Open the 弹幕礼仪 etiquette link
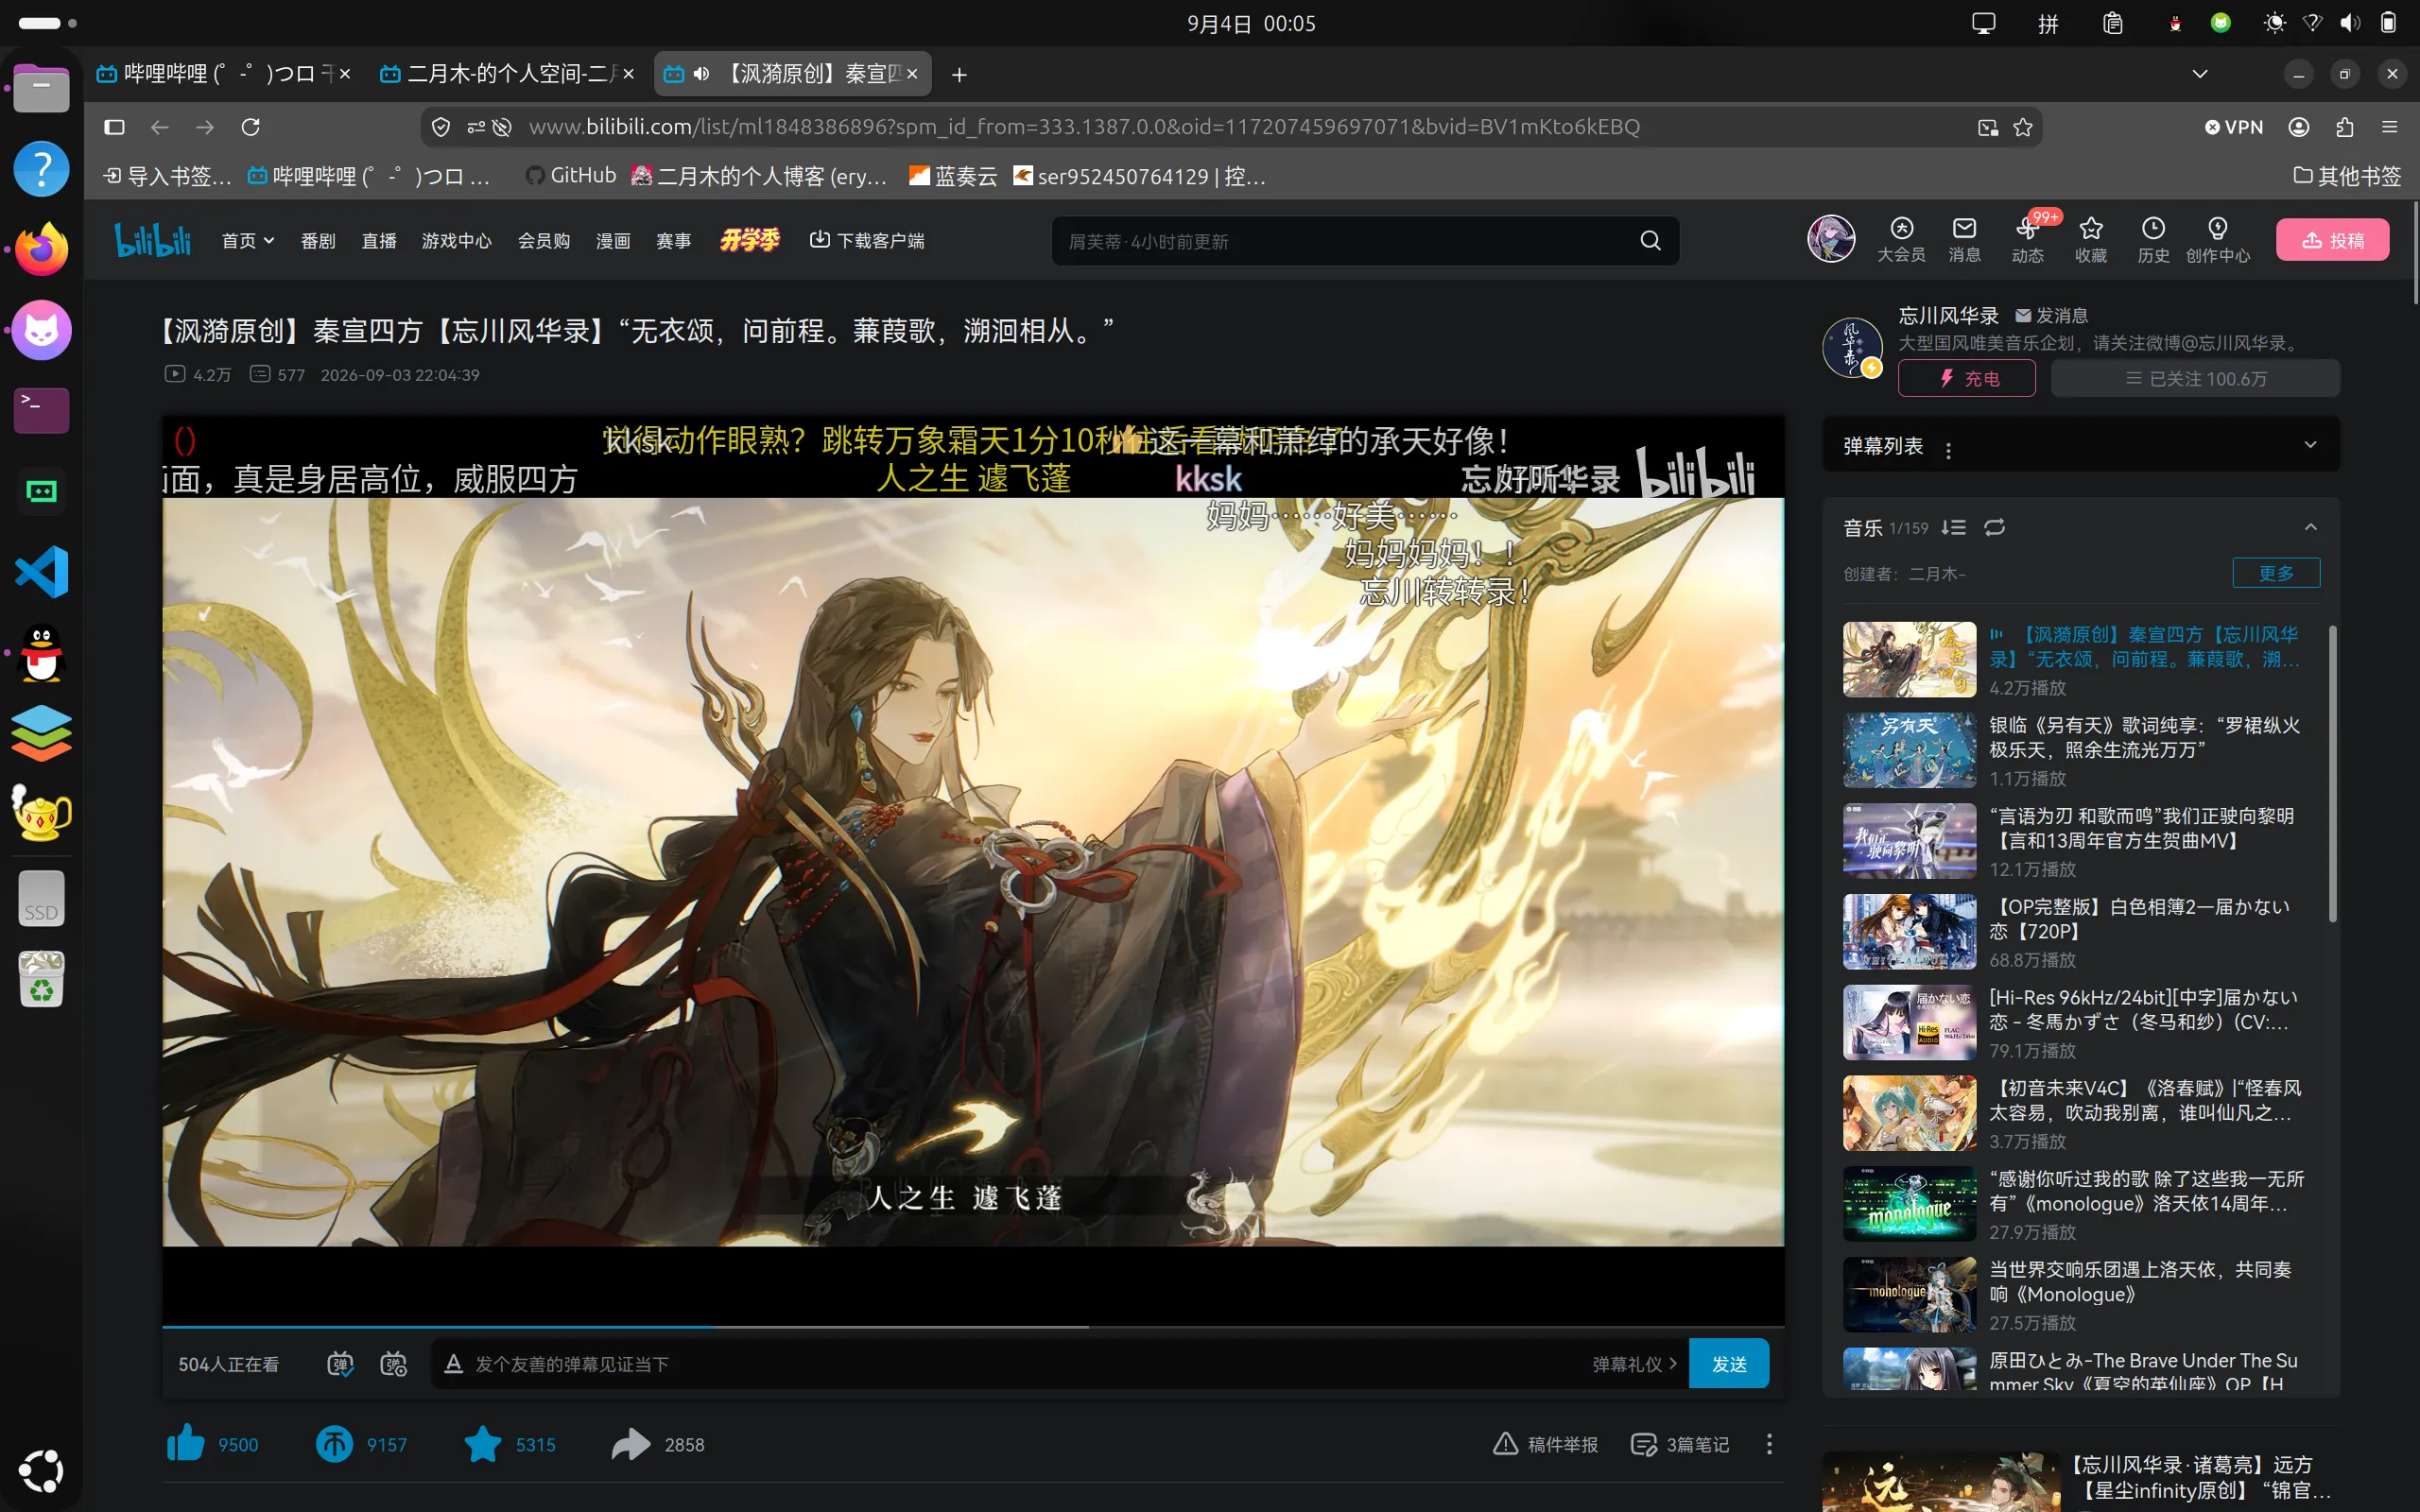The width and height of the screenshot is (2420, 1512). tap(1634, 1364)
